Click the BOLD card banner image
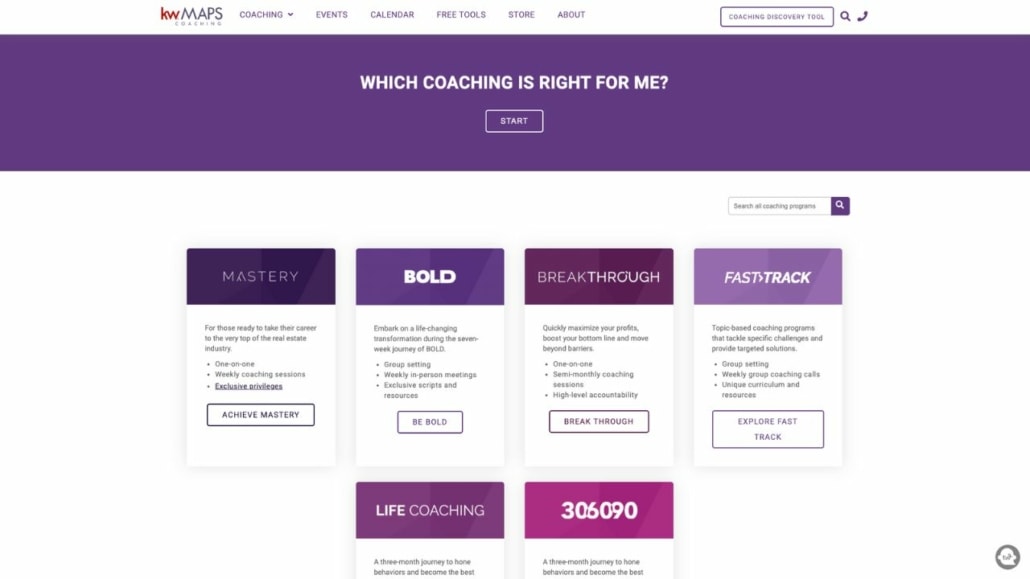1030x579 pixels. point(429,276)
